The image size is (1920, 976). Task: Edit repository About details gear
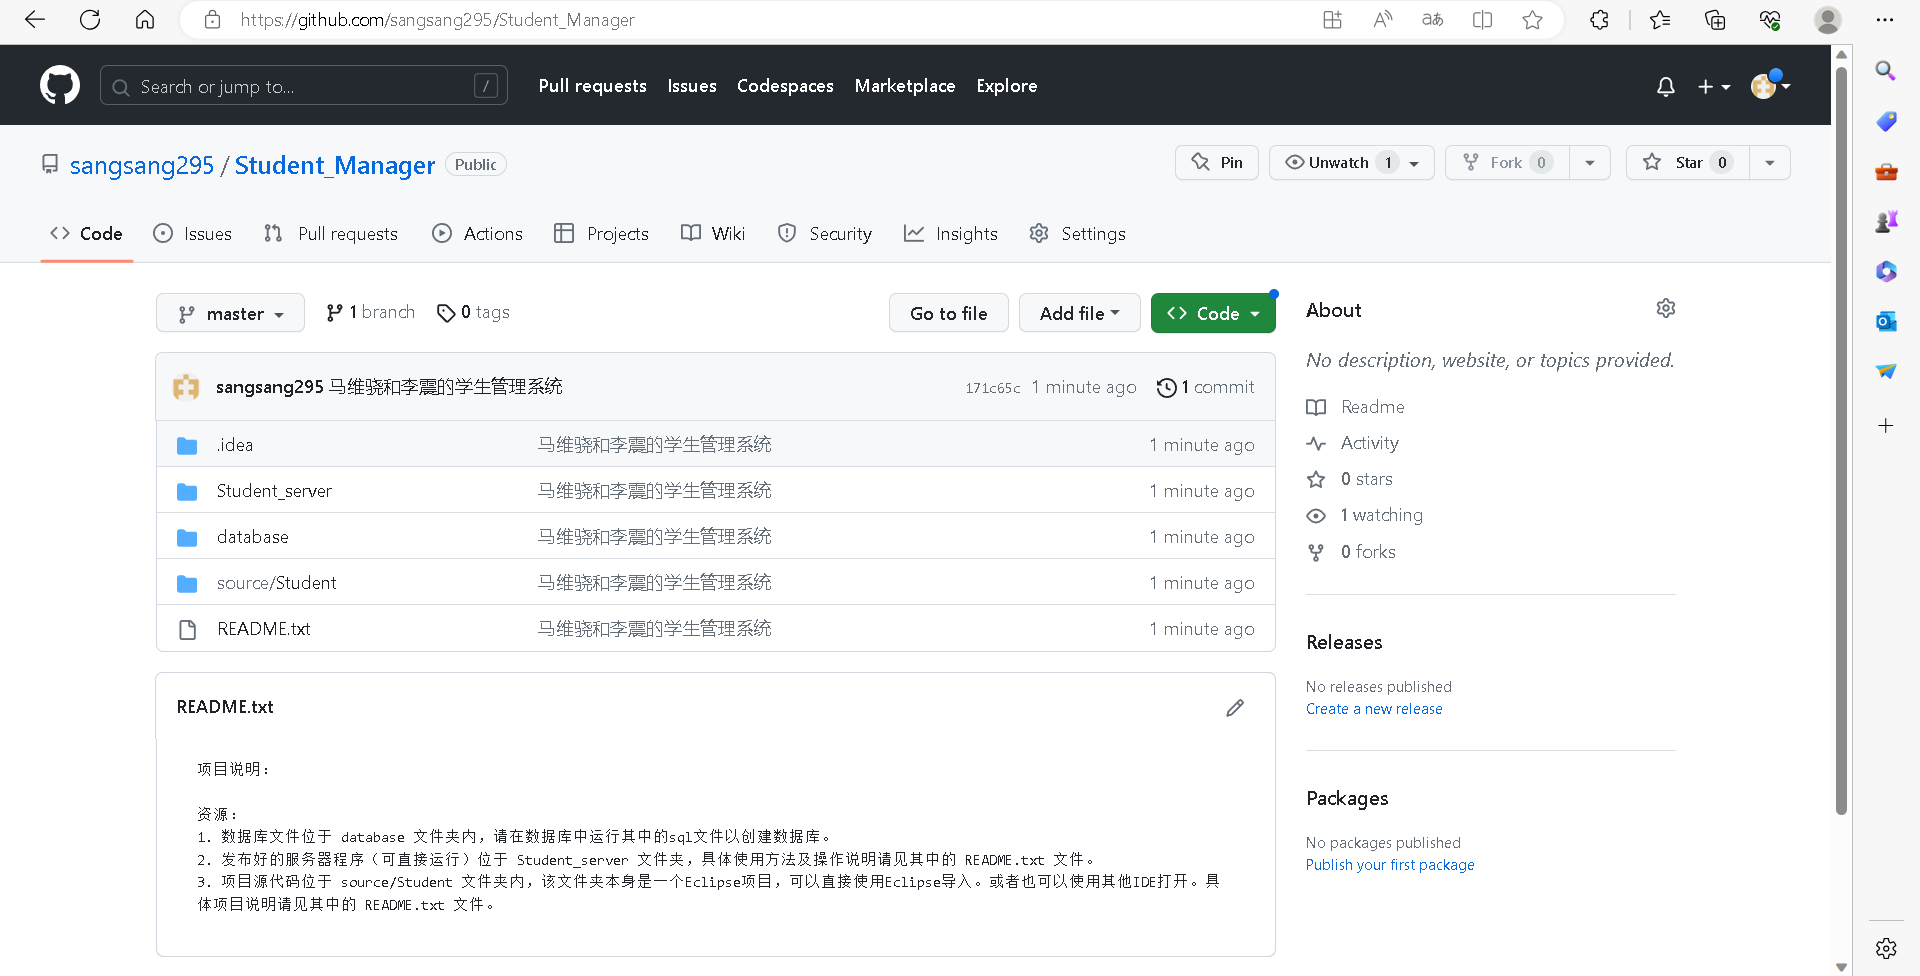click(1665, 309)
